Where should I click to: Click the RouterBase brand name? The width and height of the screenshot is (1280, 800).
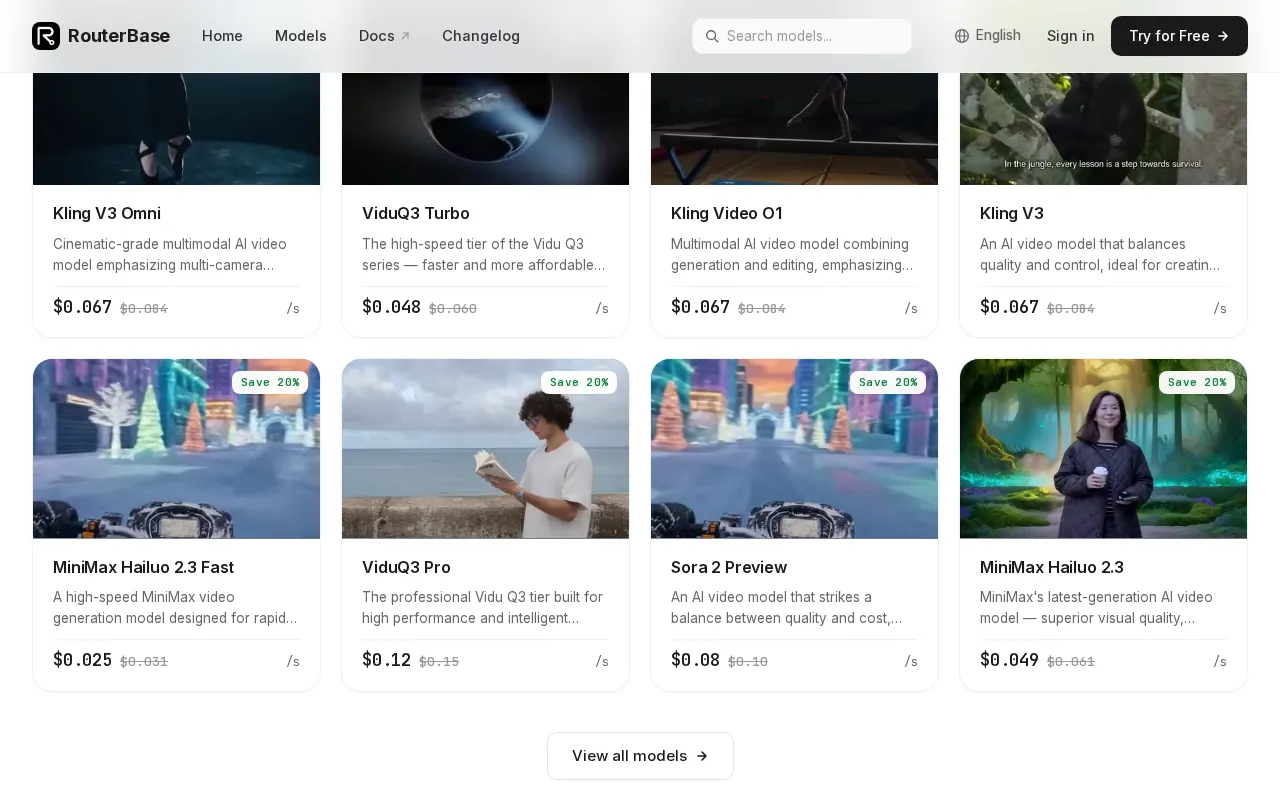tap(119, 36)
